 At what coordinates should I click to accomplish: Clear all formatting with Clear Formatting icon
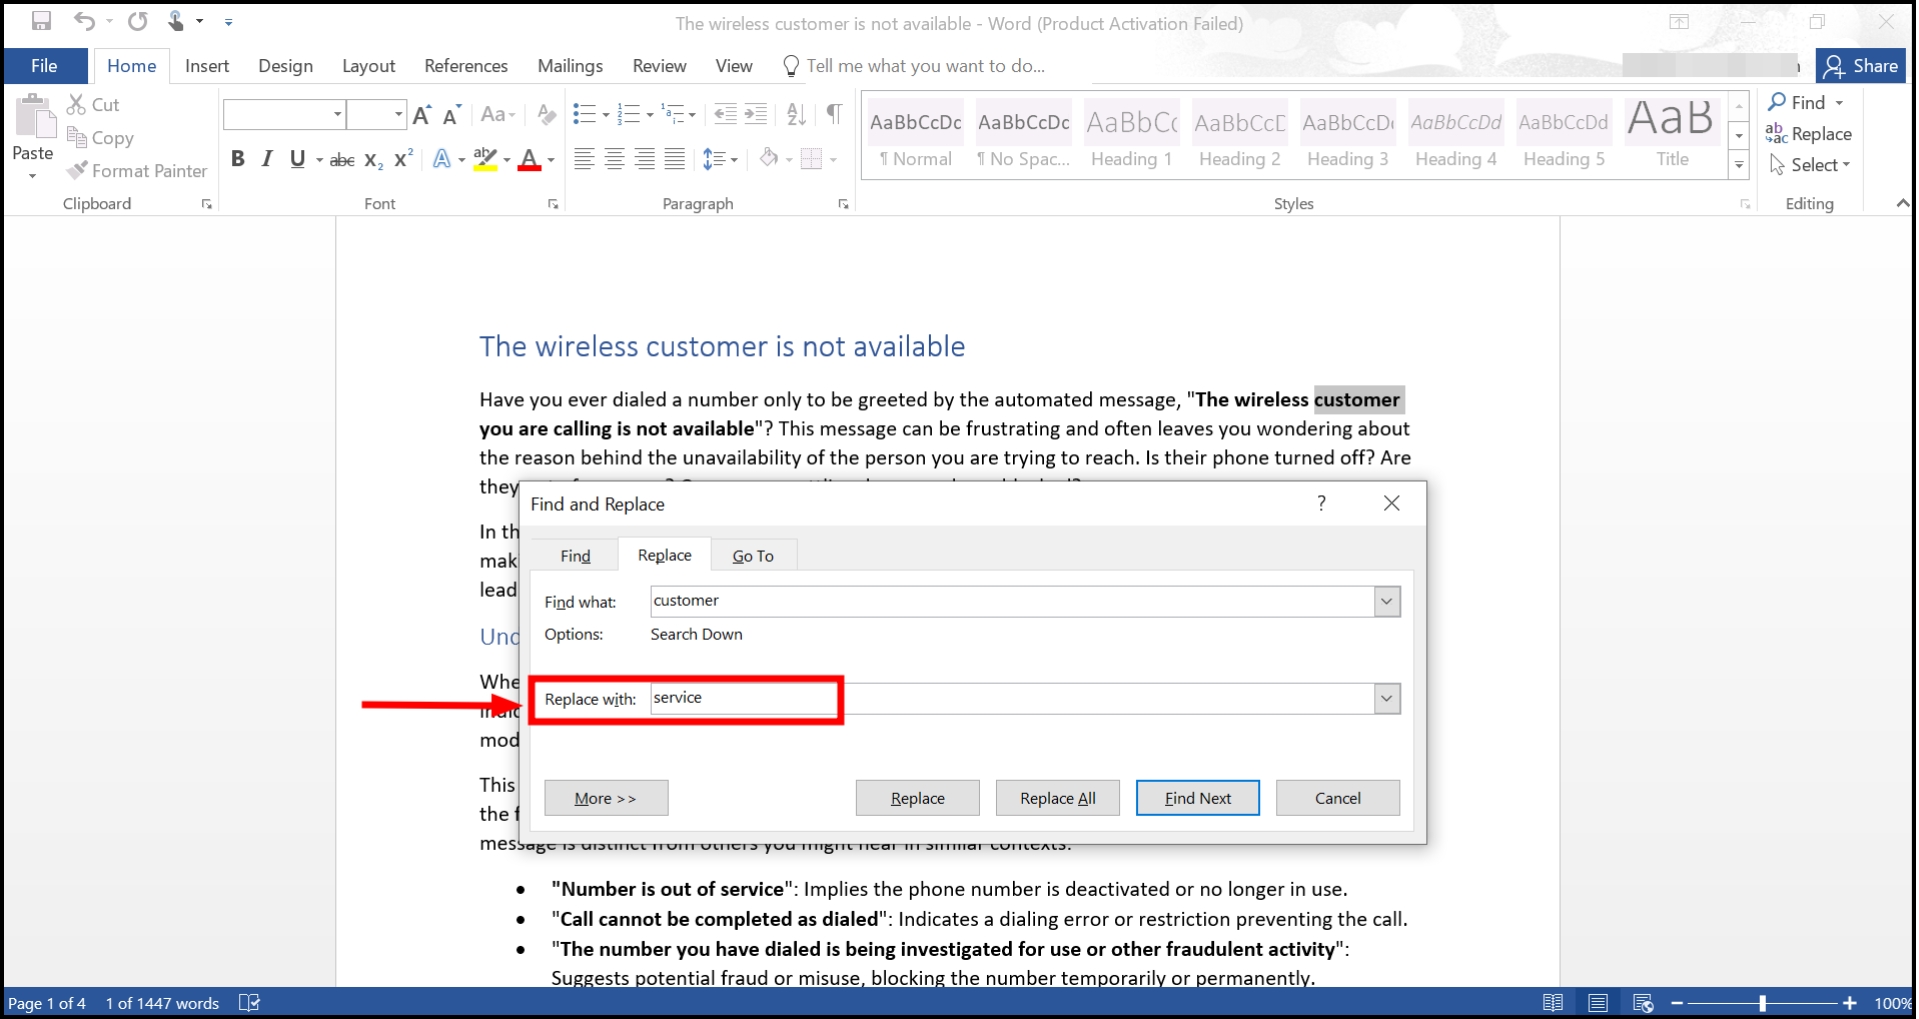pyautogui.click(x=545, y=114)
